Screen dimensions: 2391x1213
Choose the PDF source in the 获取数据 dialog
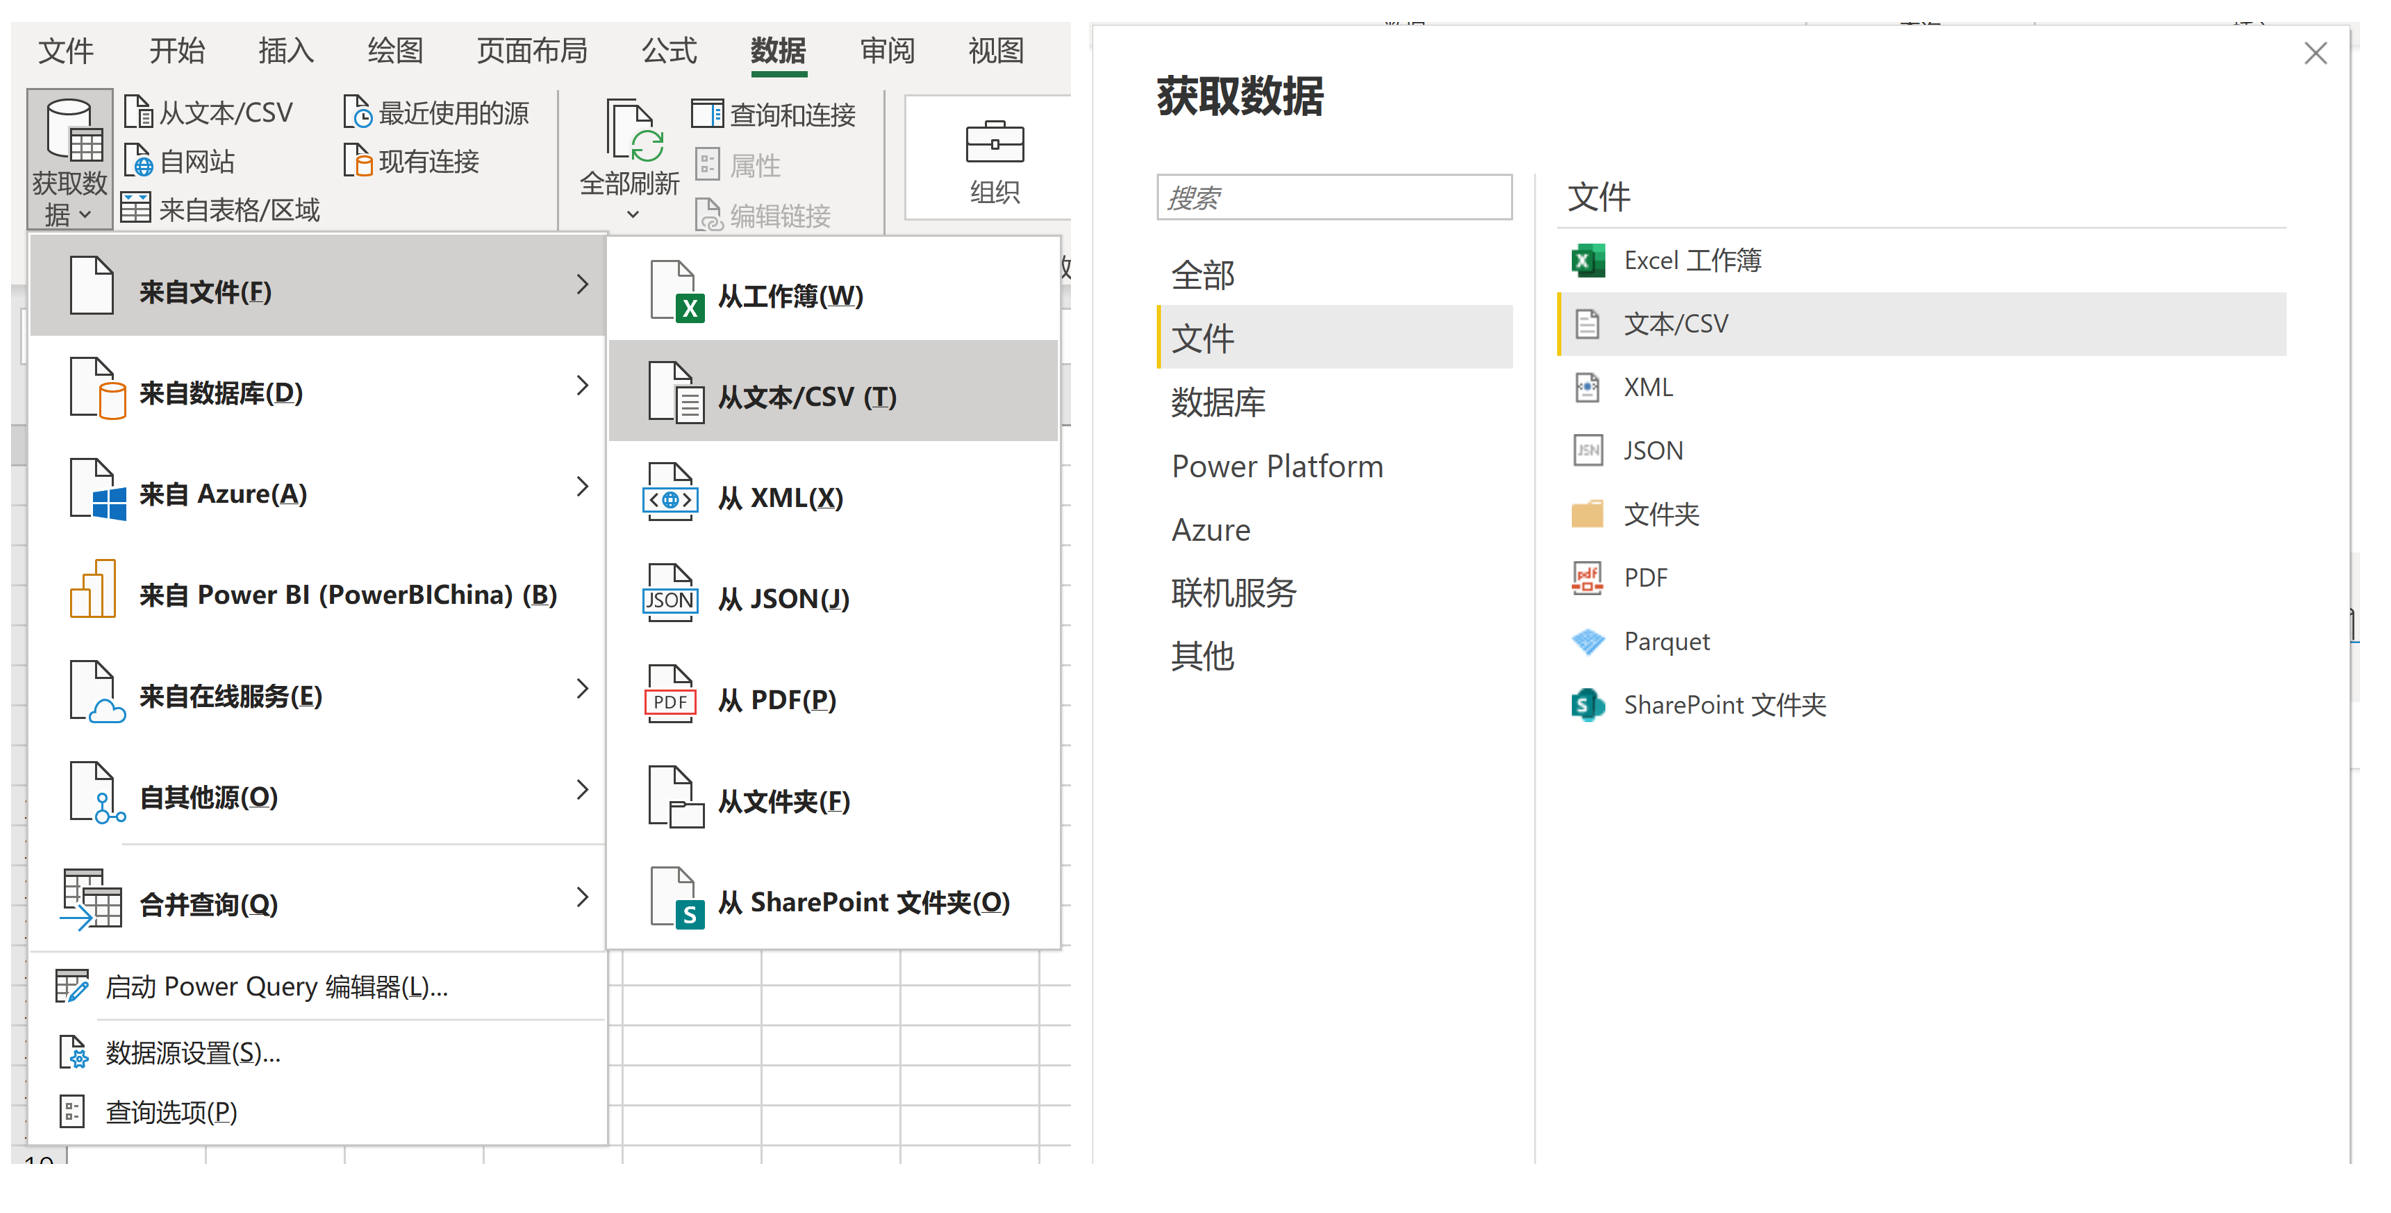[1645, 578]
